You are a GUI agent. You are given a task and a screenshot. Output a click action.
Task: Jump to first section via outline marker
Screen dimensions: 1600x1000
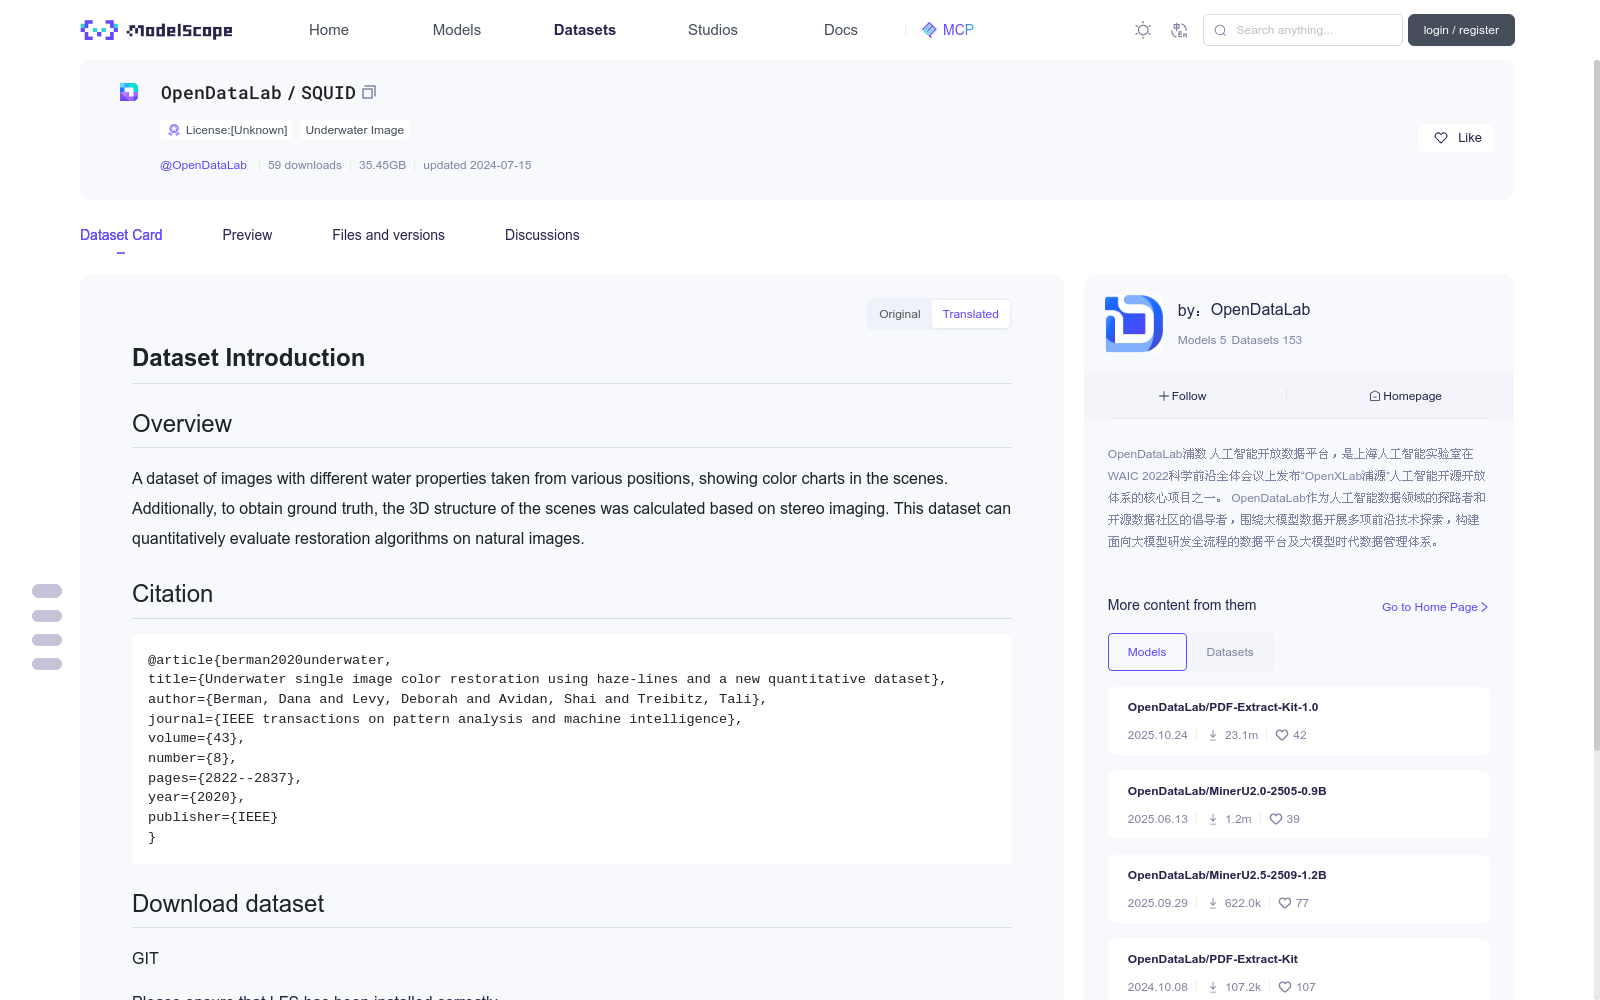pyautogui.click(x=47, y=591)
